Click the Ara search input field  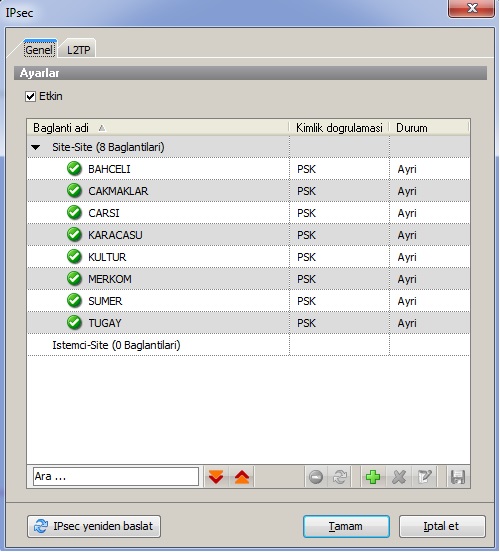pyautogui.click(x=116, y=477)
